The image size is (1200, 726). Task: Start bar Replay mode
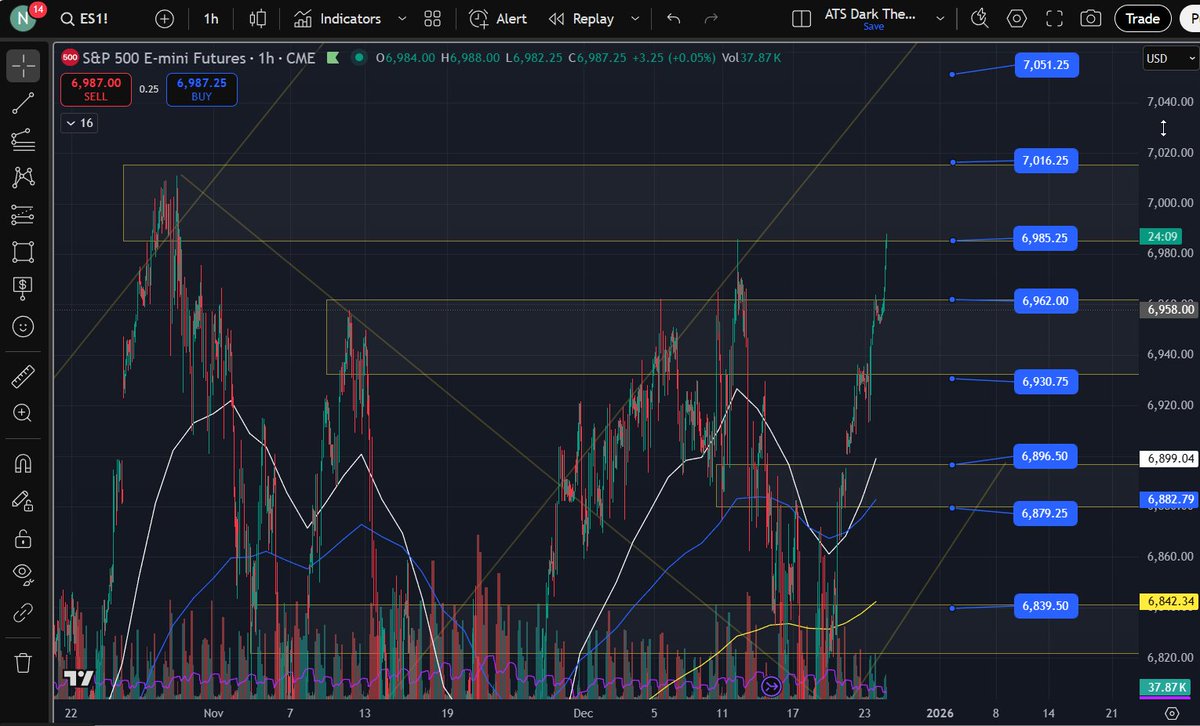(581, 19)
